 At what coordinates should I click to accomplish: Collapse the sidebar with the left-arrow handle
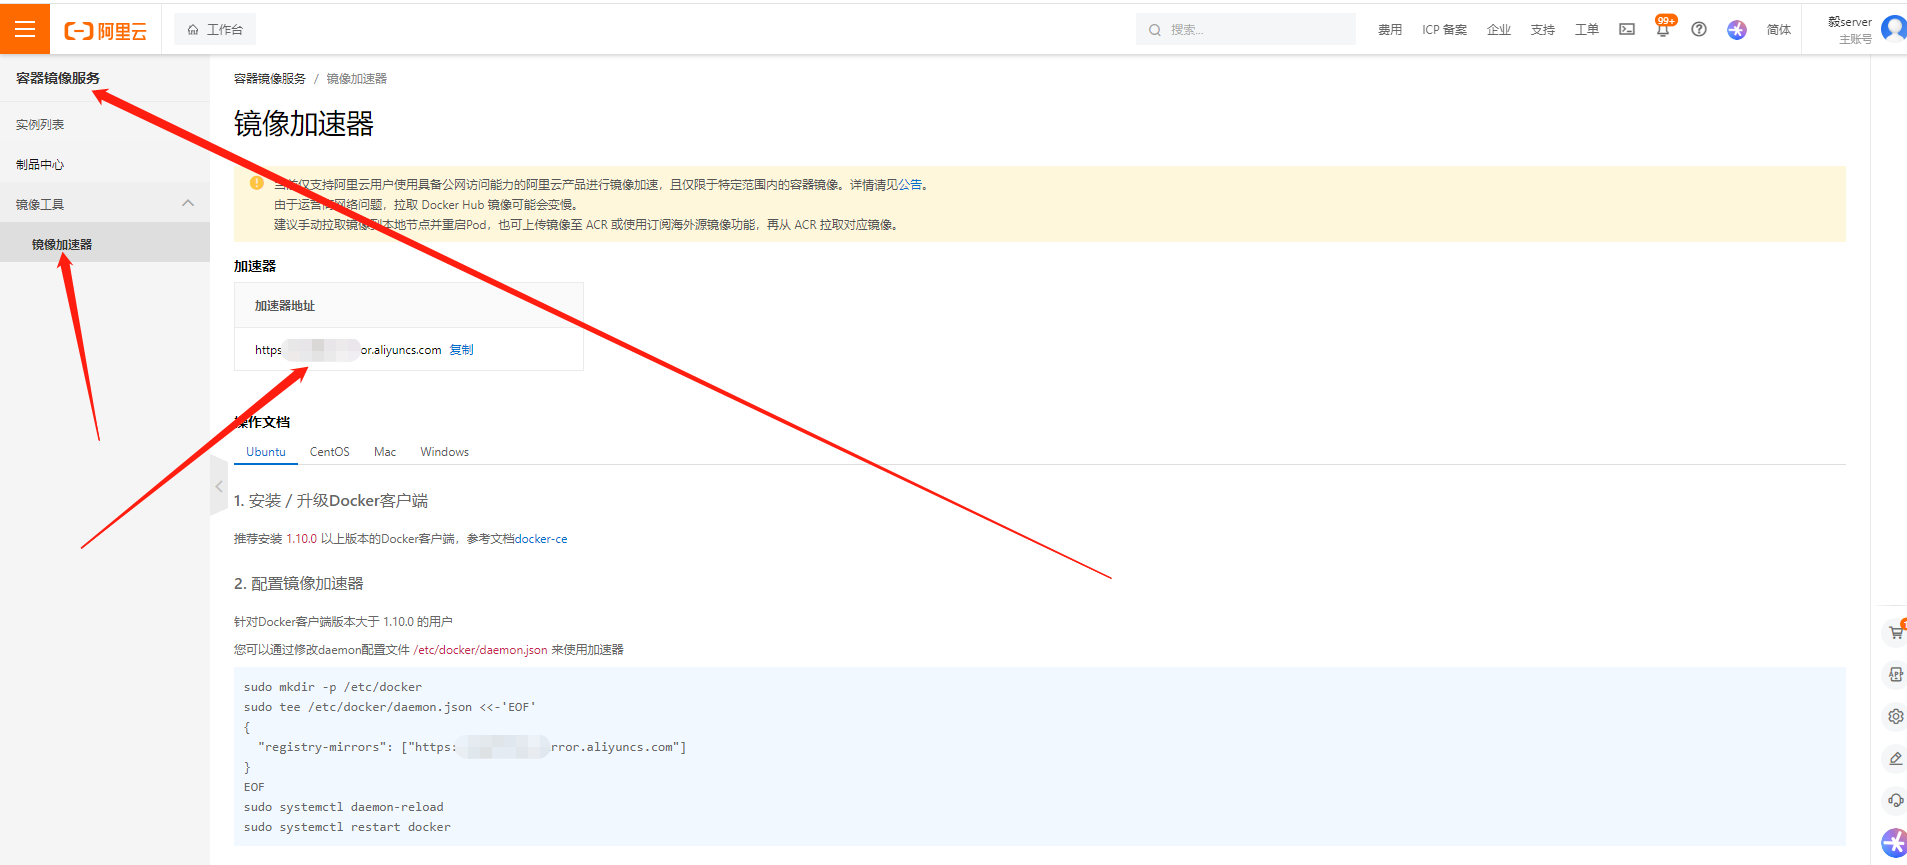219,486
